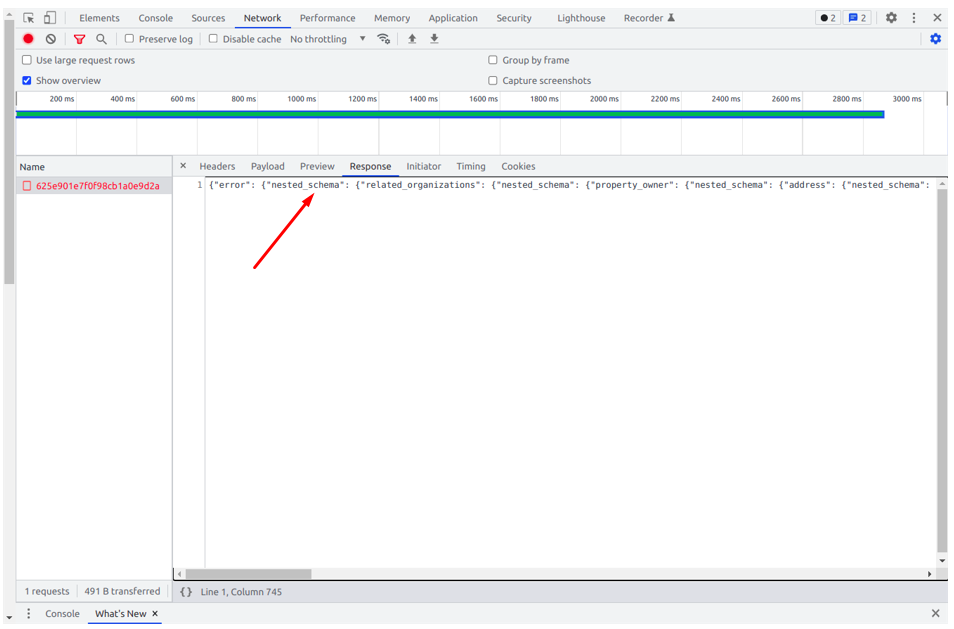Image resolution: width=954 pixels, height=629 pixels.
Task: Stop recording network log
Action: (28, 39)
